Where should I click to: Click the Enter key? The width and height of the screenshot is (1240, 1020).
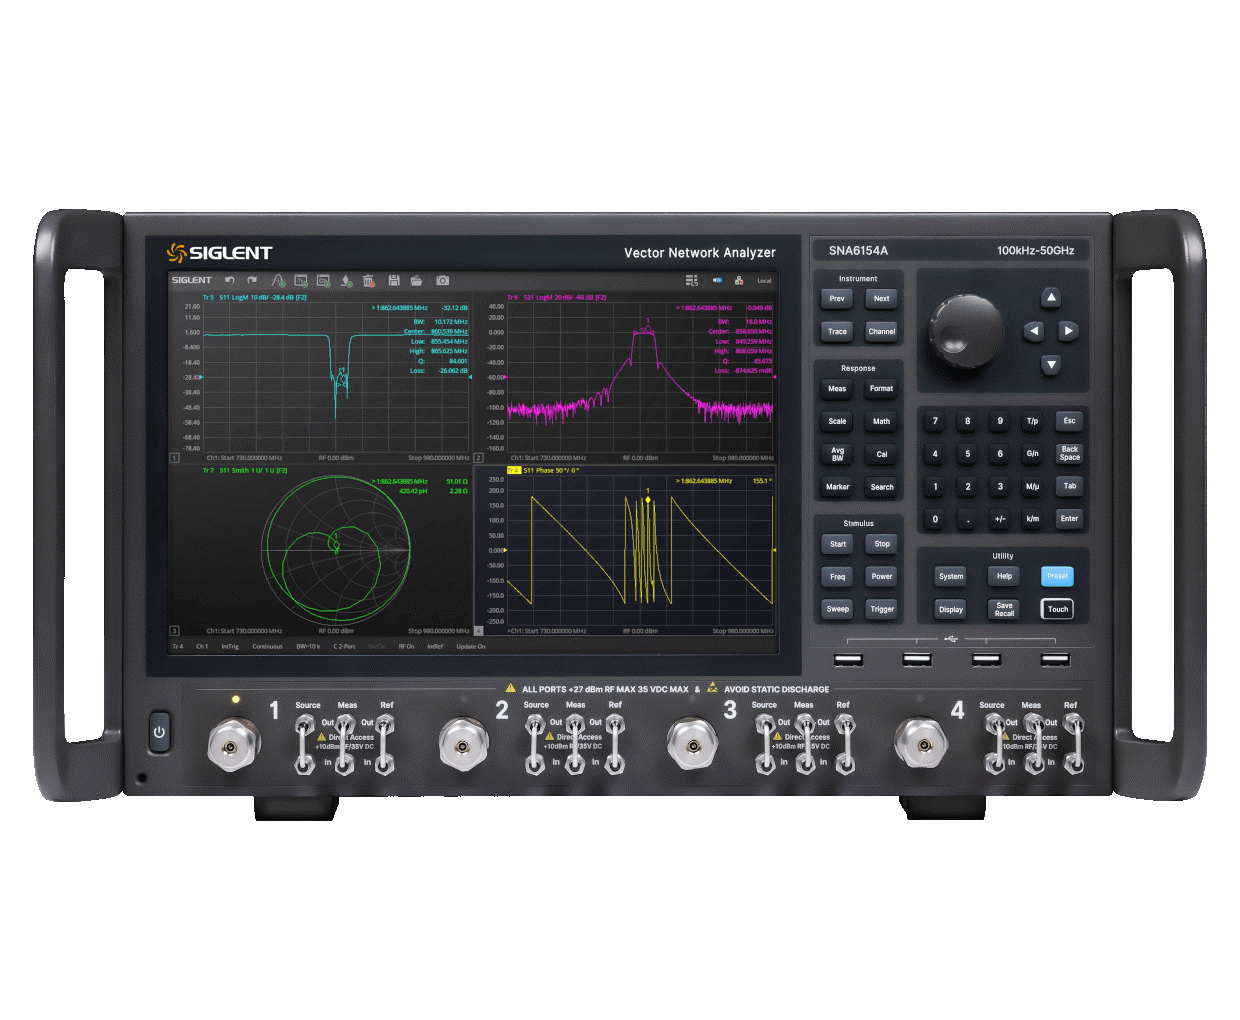tap(1069, 519)
